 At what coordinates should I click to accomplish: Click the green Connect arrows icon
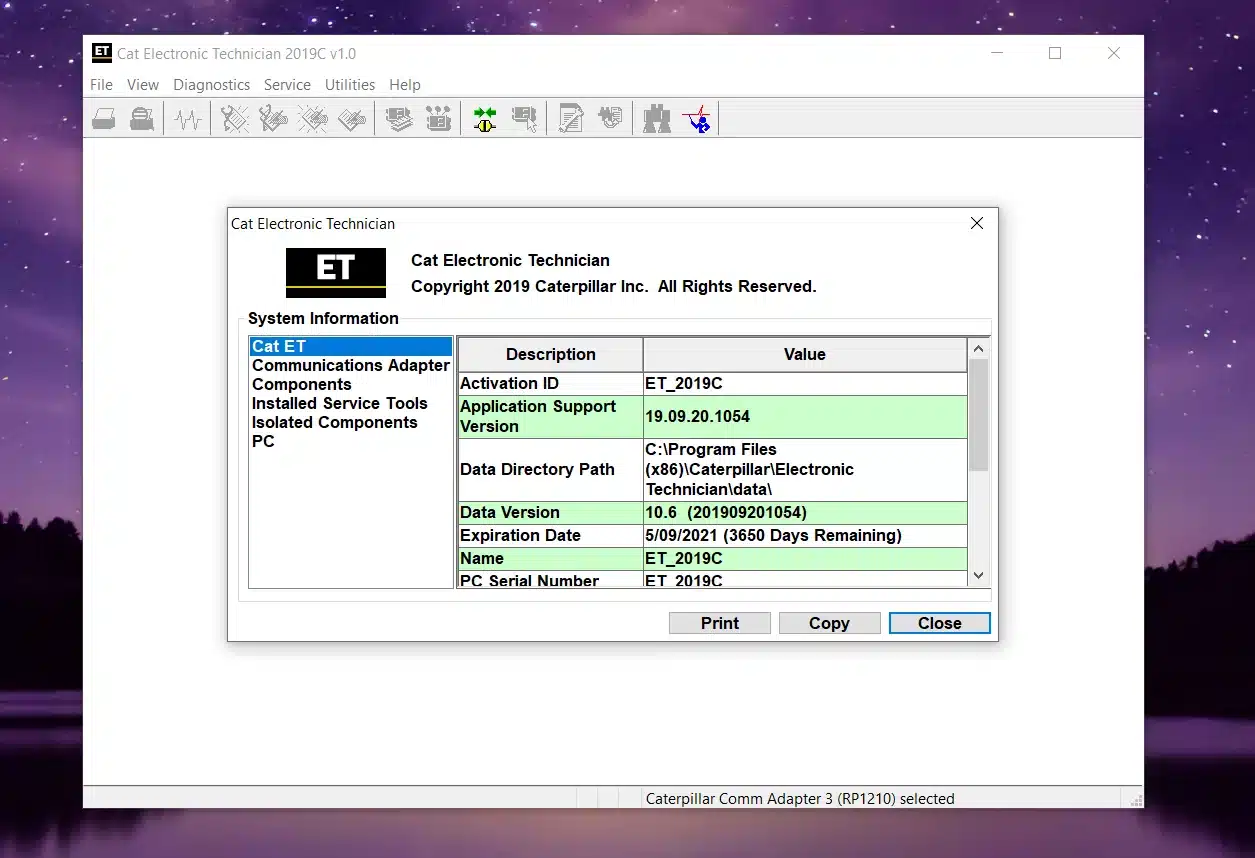pos(485,120)
